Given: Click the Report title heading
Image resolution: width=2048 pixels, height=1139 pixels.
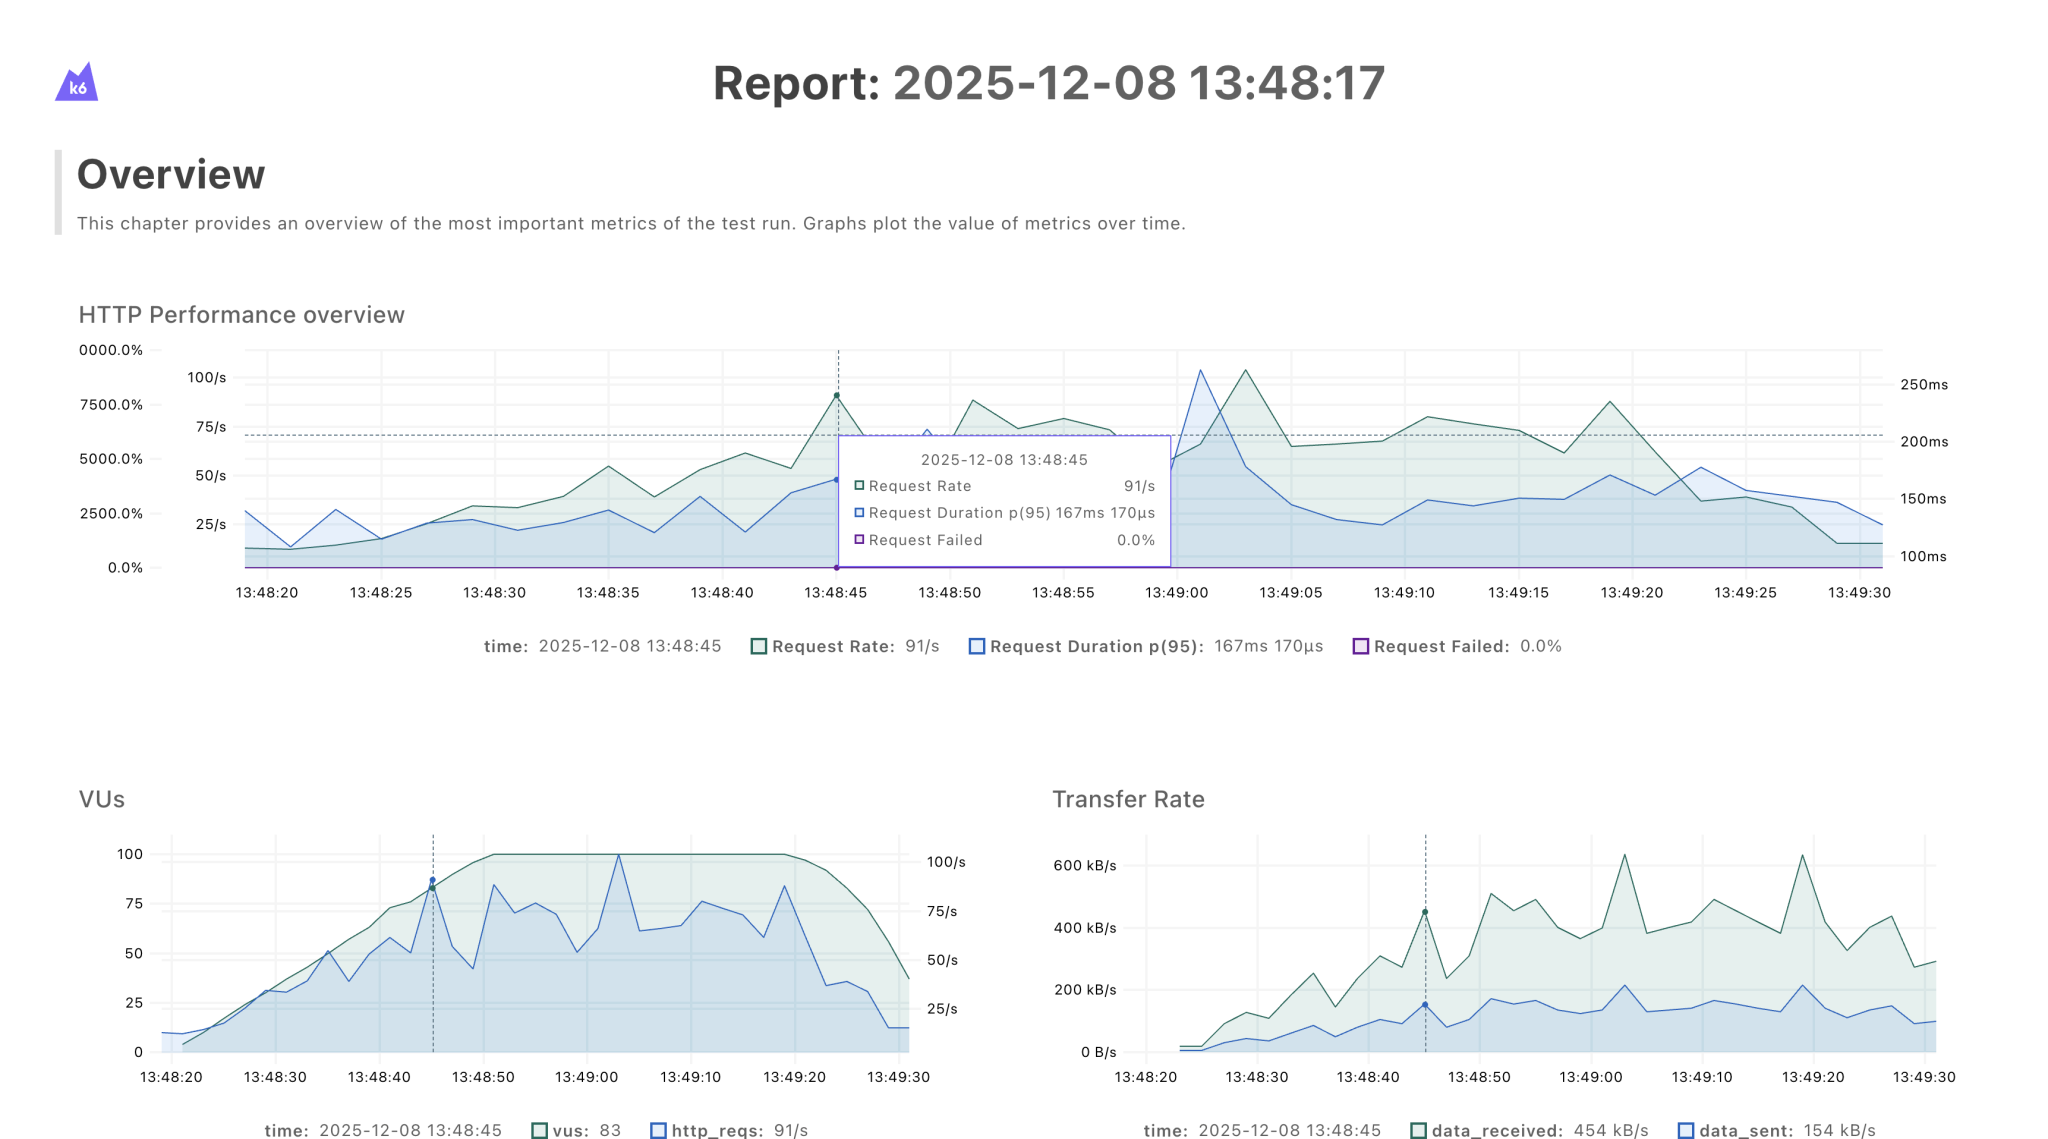Looking at the screenshot, I should coord(1048,83).
